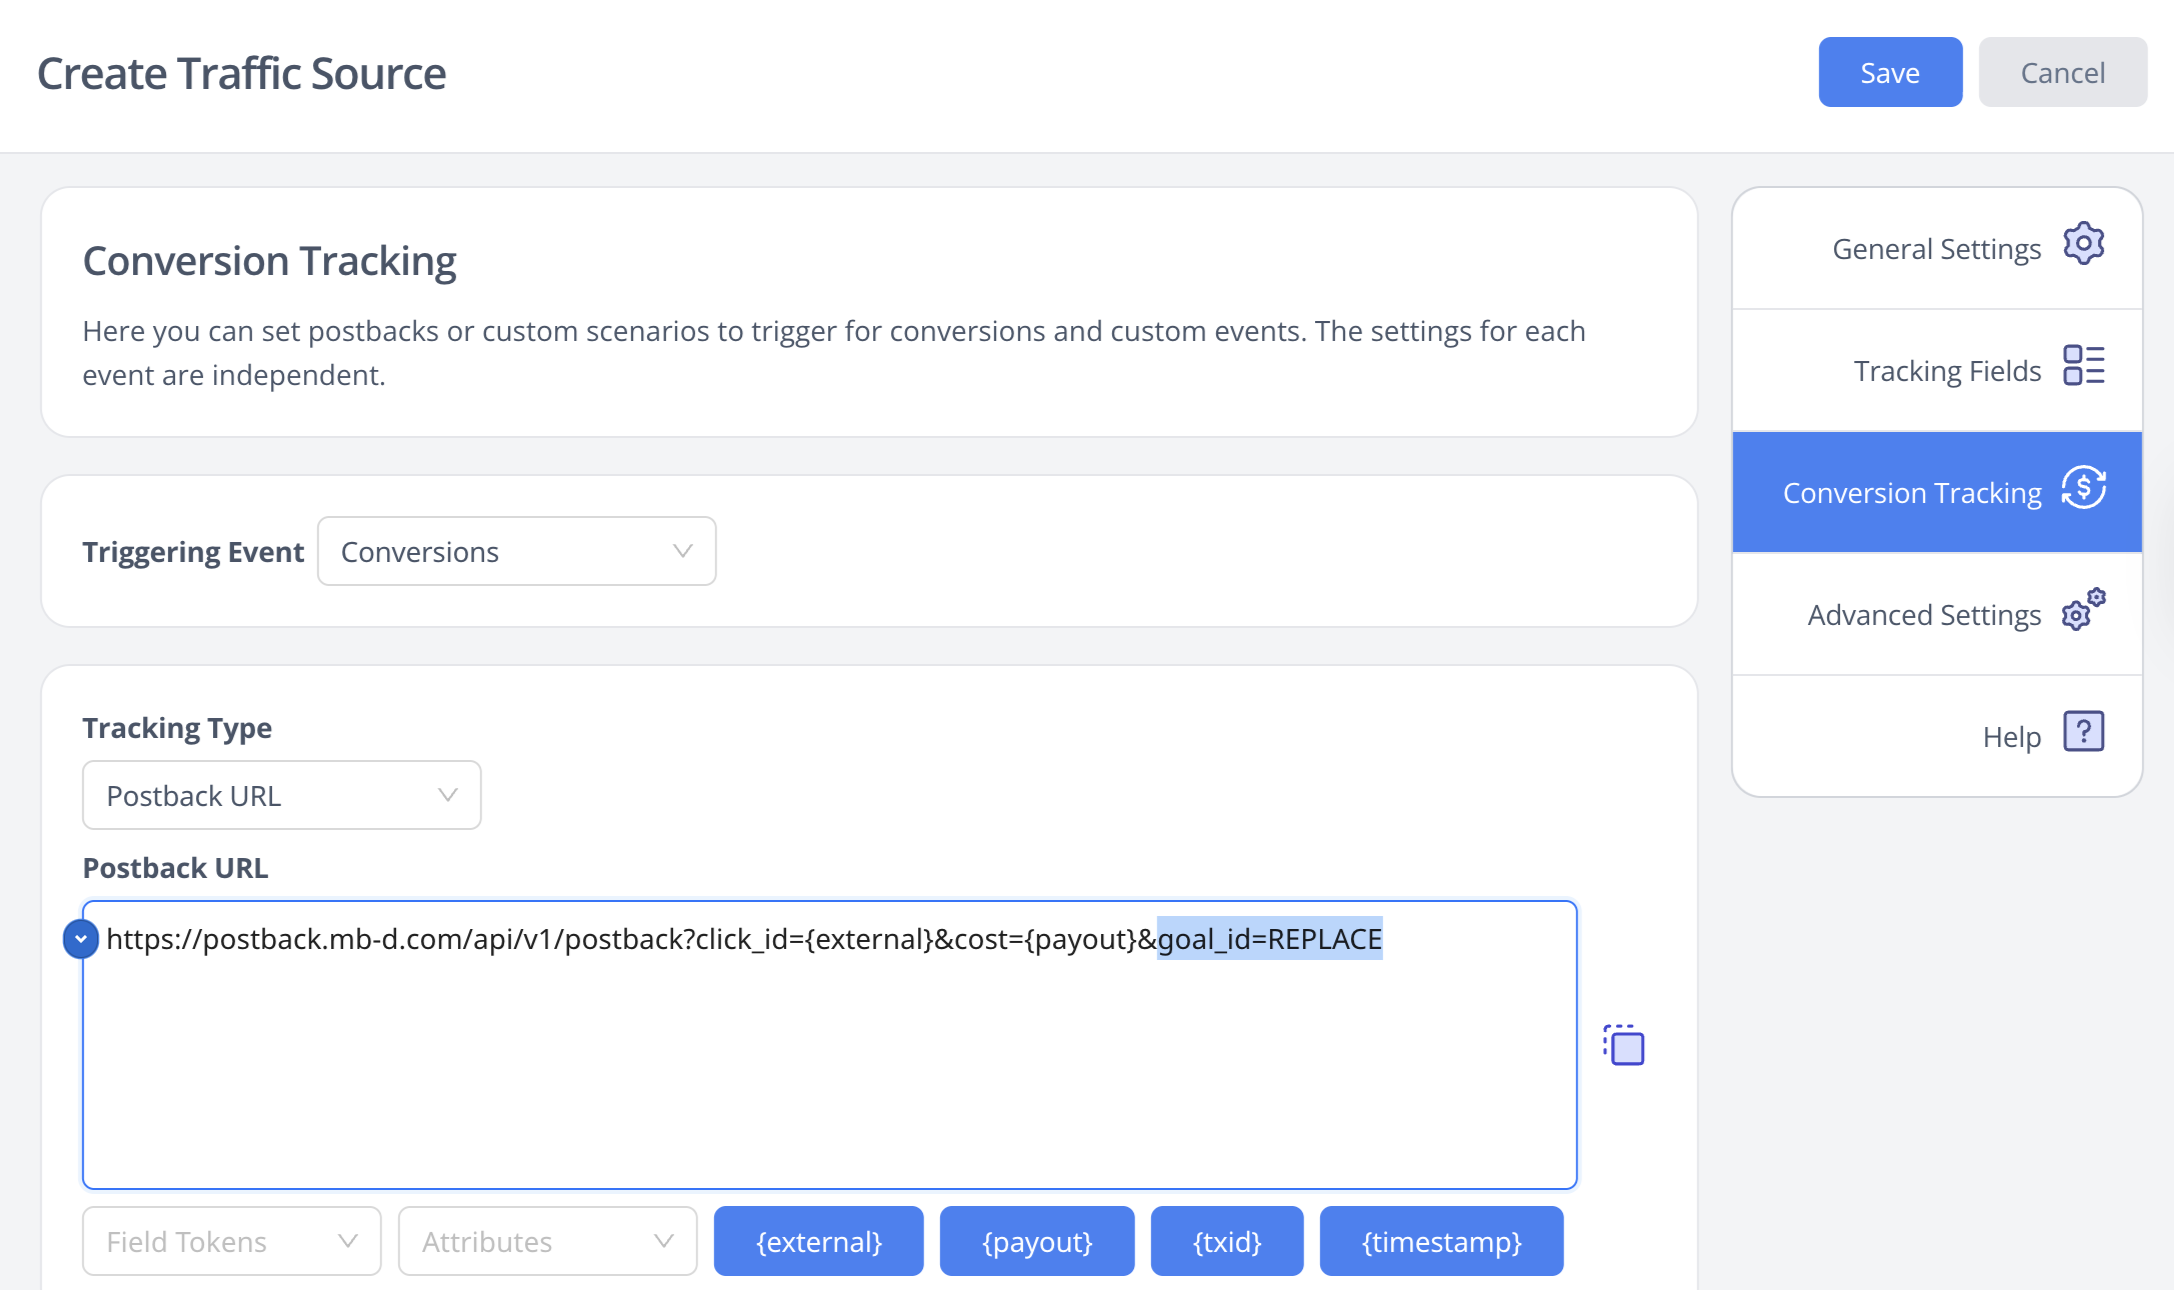Insert the {external} token
The width and height of the screenshot is (2174, 1290).
tap(818, 1242)
